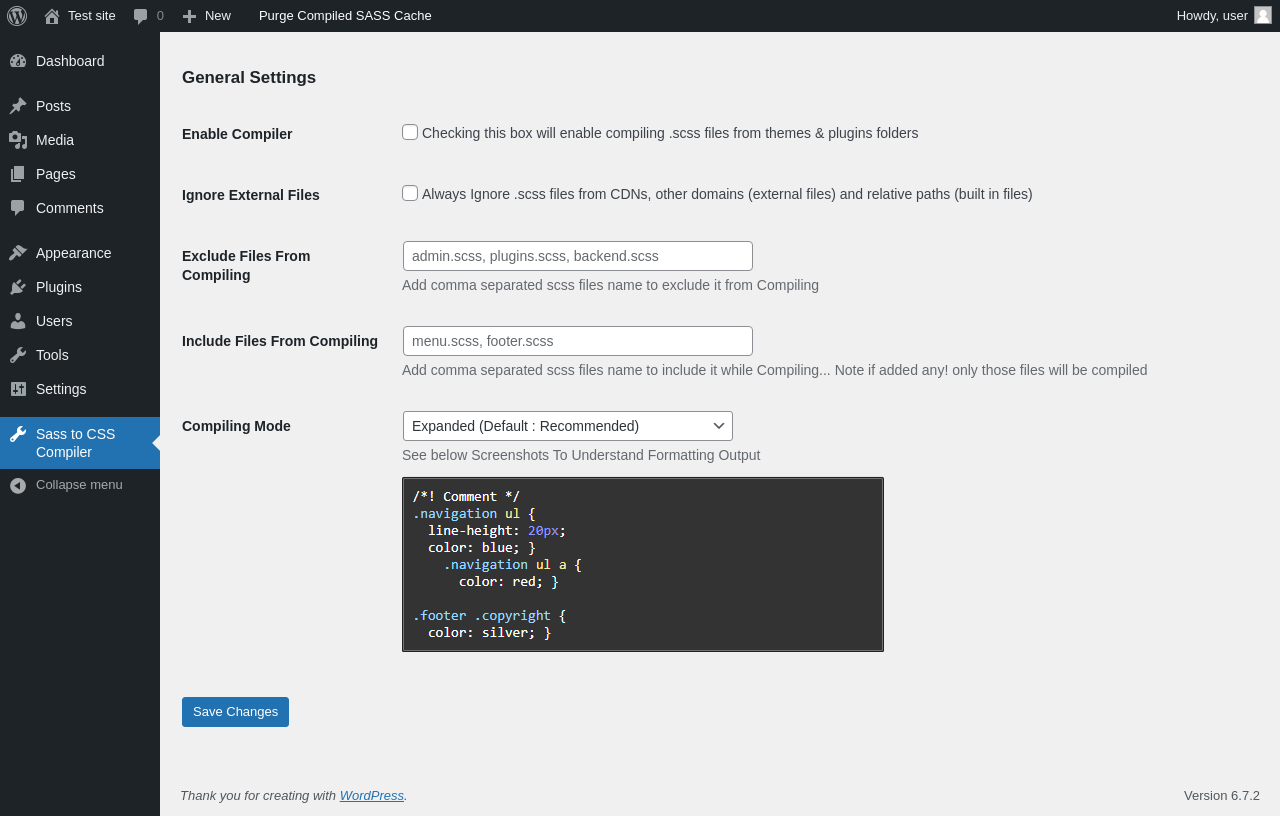
Task: Click 'General Settings' heading
Action: pyautogui.click(x=249, y=78)
